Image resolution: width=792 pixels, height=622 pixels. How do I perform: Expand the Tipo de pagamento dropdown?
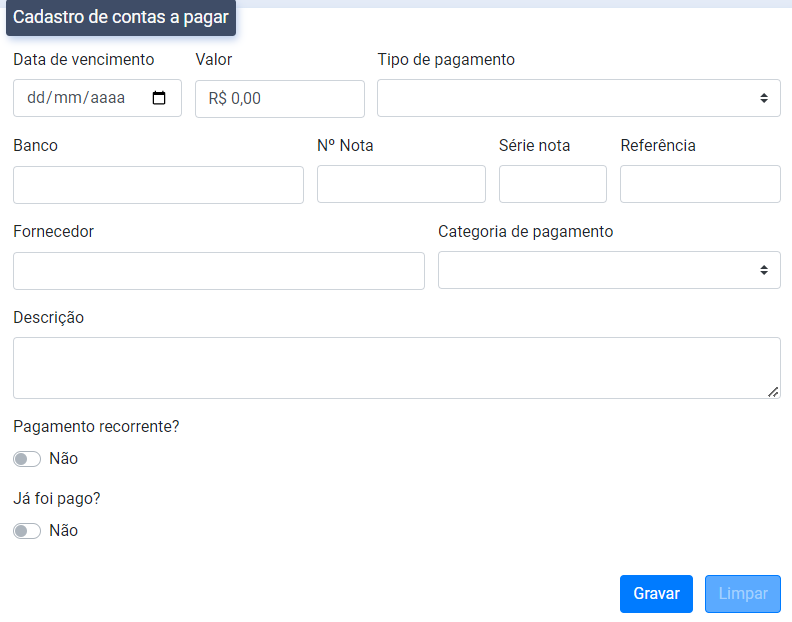(578, 98)
